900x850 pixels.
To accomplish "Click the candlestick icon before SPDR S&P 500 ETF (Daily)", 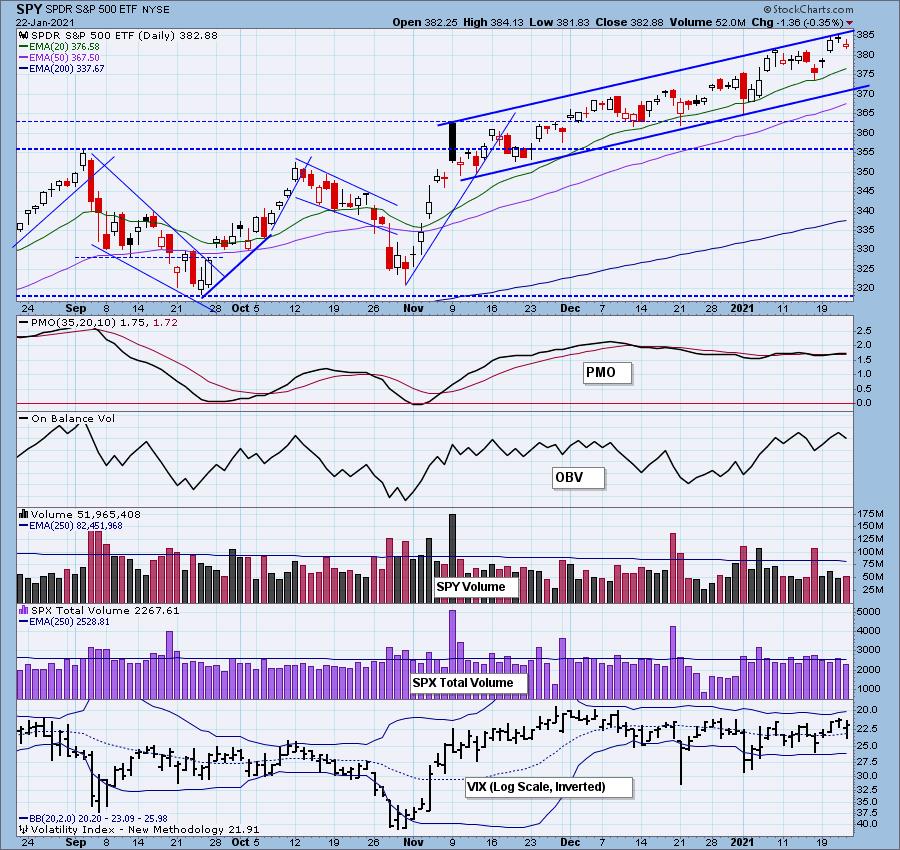I will click(x=25, y=36).
